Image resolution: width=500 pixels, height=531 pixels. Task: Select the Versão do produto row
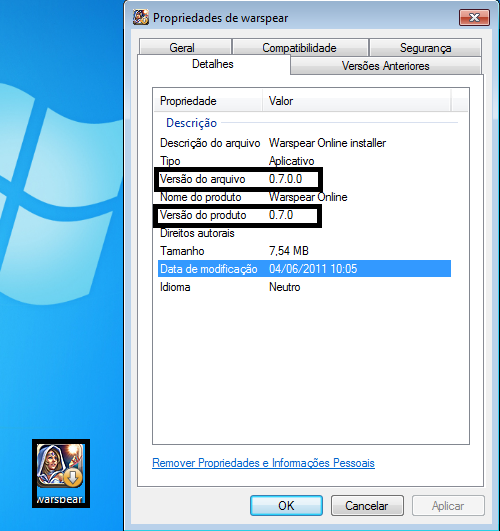(304, 215)
